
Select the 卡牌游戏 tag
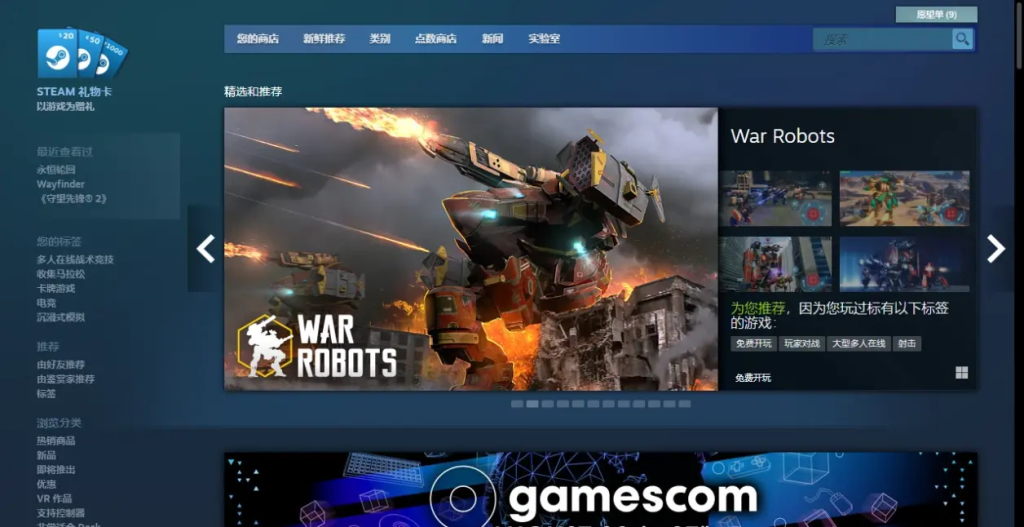pos(56,288)
